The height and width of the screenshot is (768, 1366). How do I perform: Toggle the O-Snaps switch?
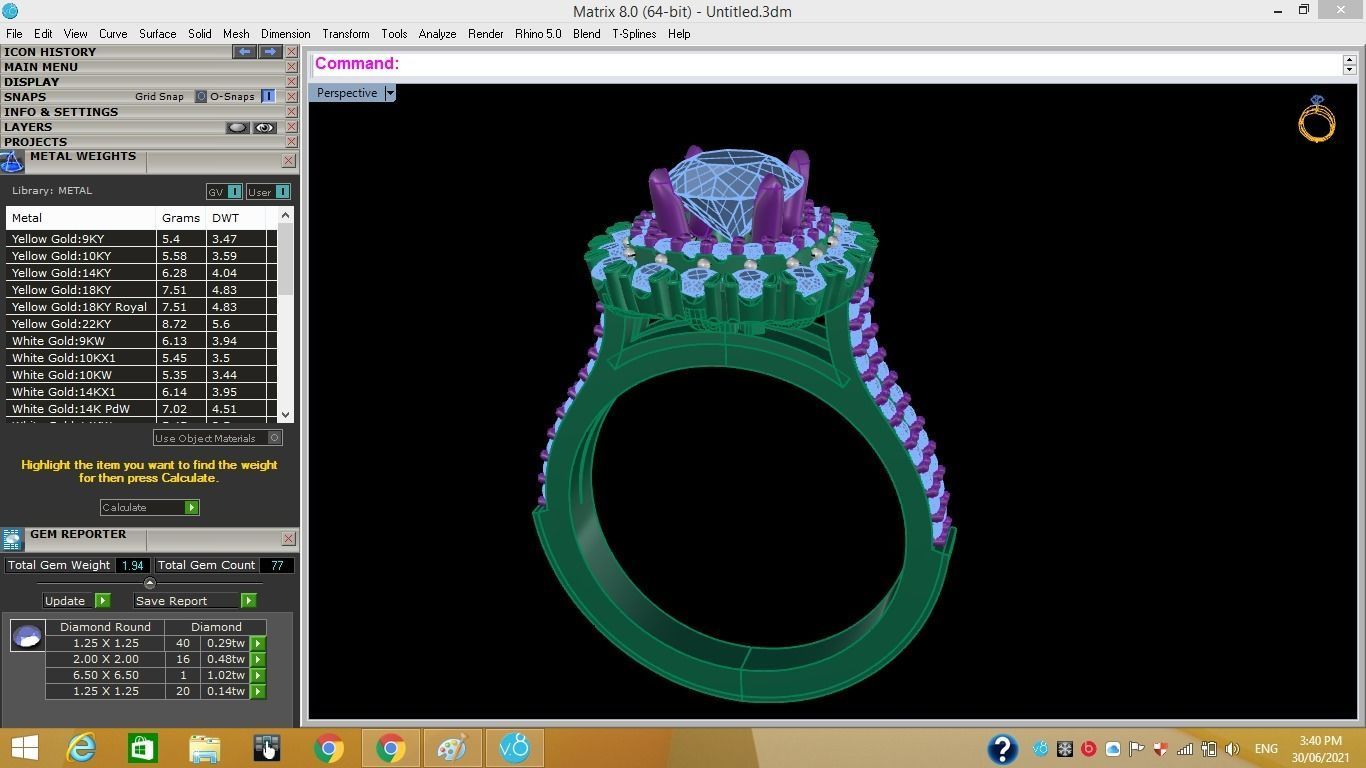268,97
